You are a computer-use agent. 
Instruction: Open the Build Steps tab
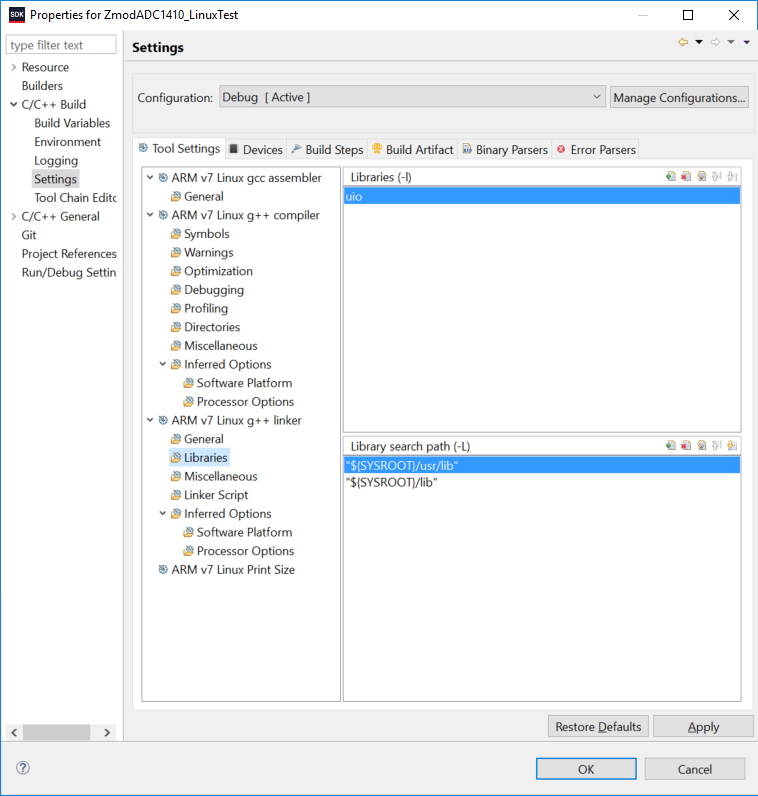pos(327,149)
